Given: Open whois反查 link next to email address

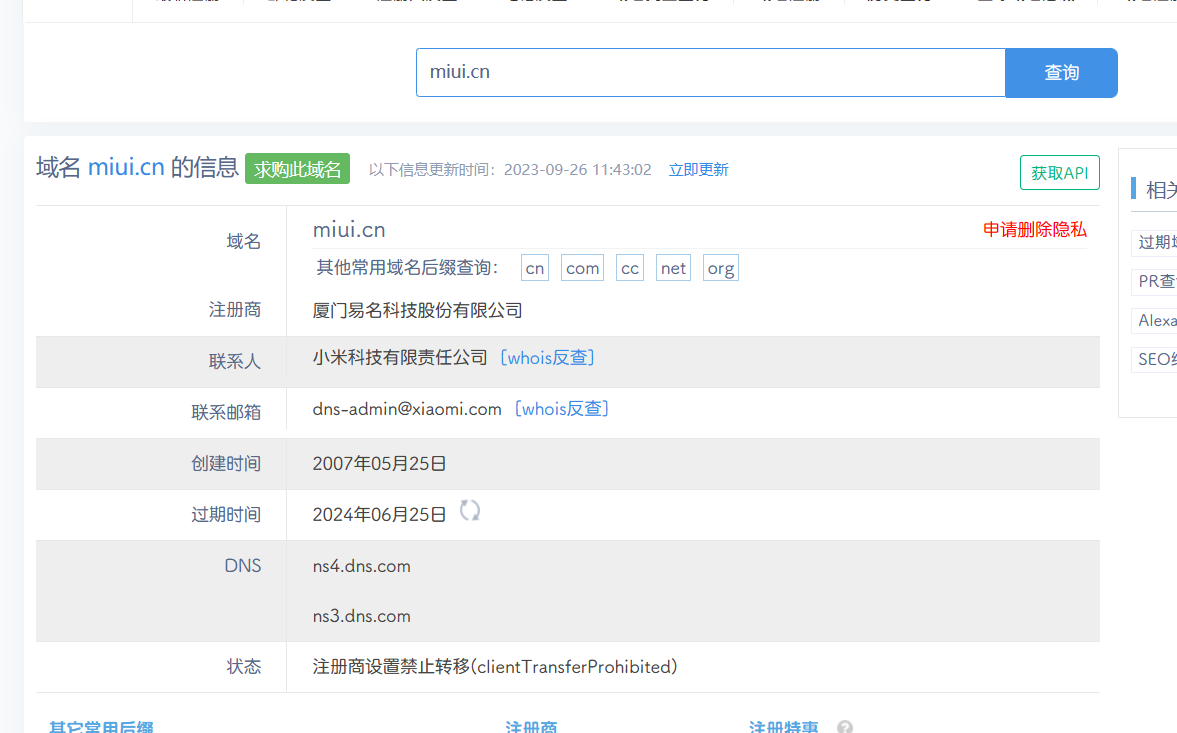Looking at the screenshot, I should coord(561,409).
